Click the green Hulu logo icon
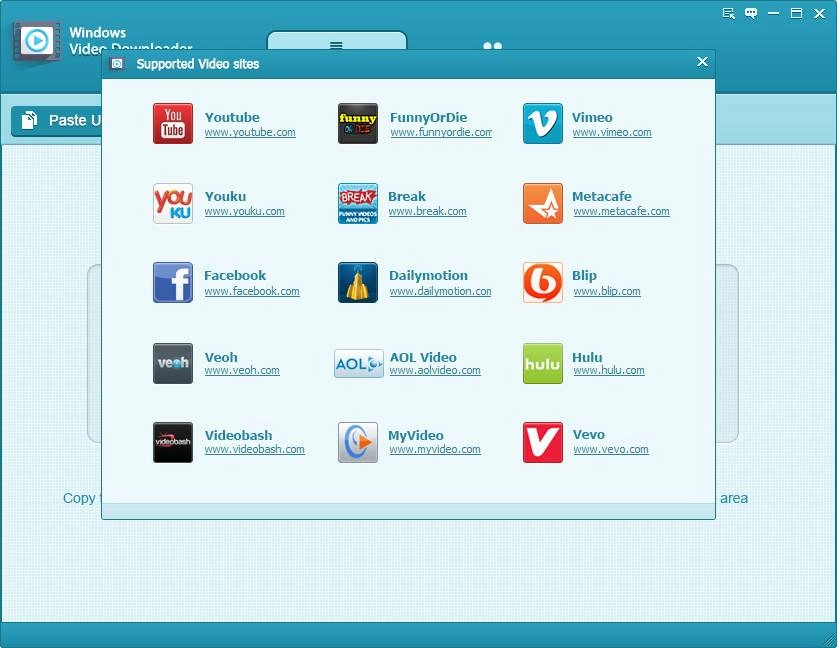The height and width of the screenshot is (648, 837). click(543, 363)
